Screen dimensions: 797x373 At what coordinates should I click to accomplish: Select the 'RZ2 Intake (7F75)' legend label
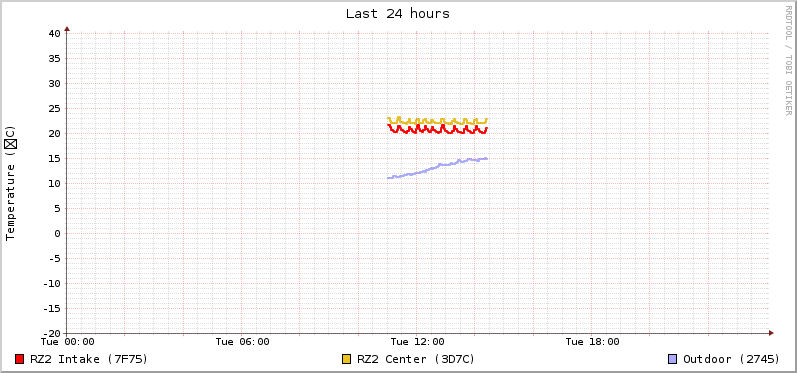tap(89, 359)
